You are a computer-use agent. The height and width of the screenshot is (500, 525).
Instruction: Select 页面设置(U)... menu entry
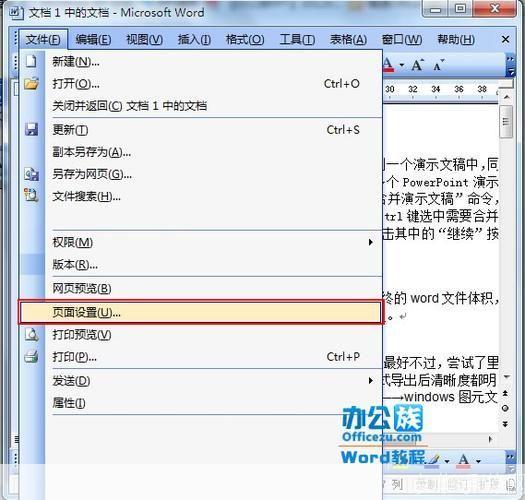(x=200, y=312)
